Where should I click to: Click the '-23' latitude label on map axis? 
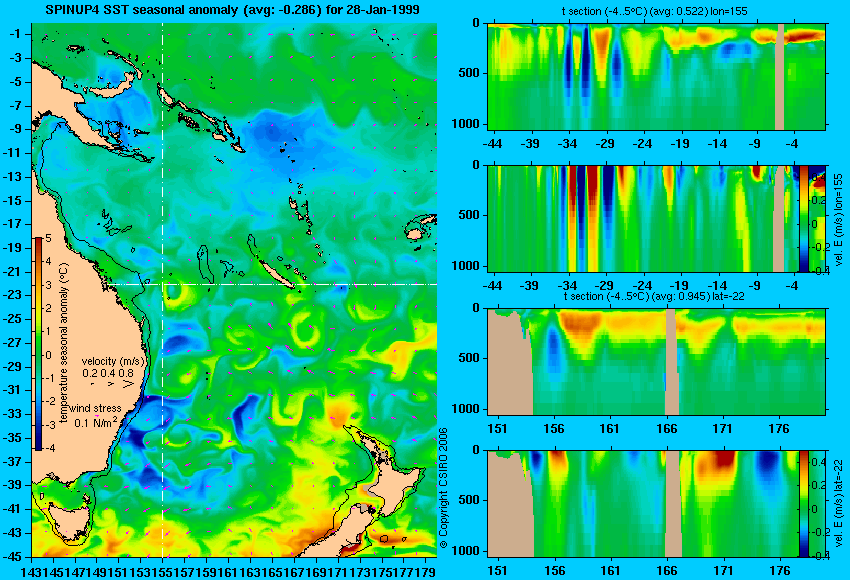click(x=12, y=295)
